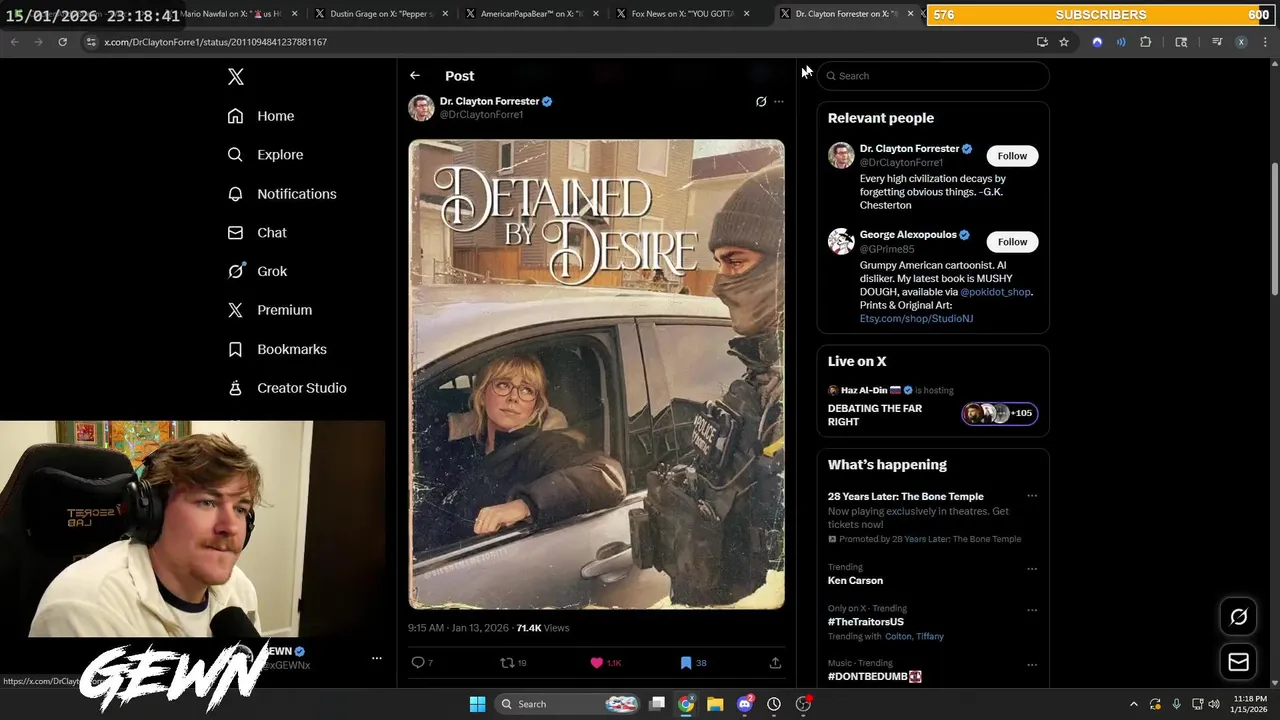Viewport: 1280px width, 720px height.
Task: Toggle the bookmark icon under post
Action: pyautogui.click(x=686, y=662)
